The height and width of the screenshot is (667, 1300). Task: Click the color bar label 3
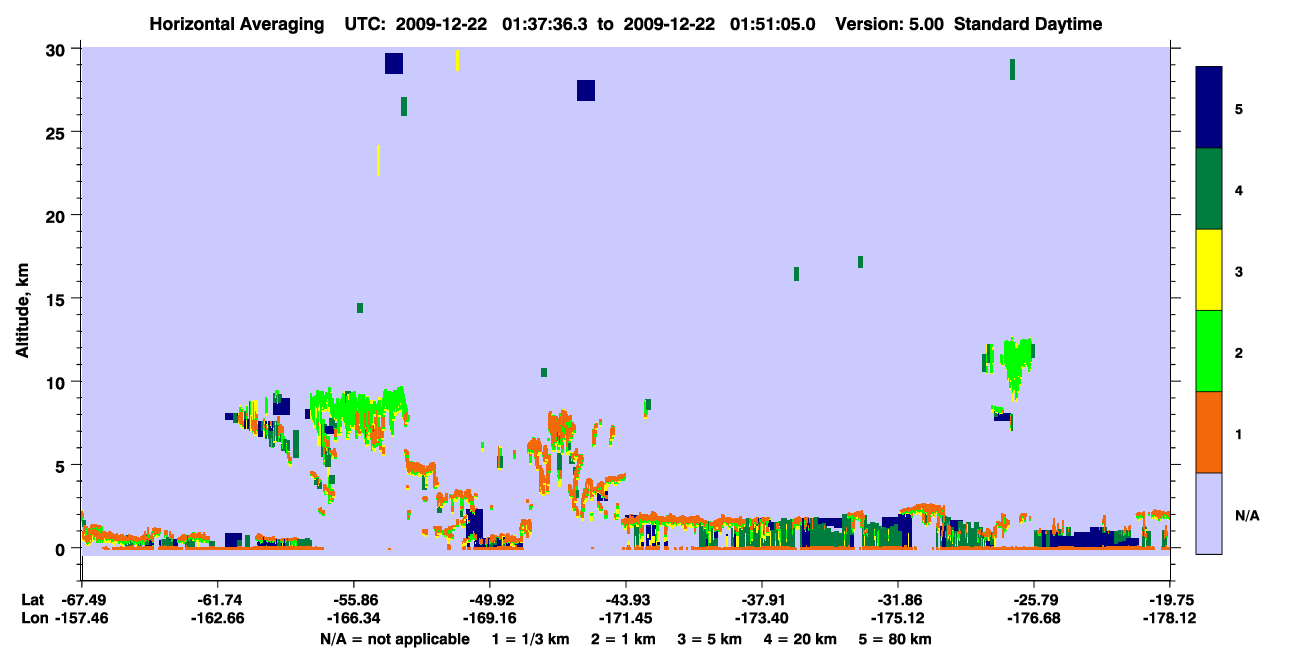(x=1239, y=271)
